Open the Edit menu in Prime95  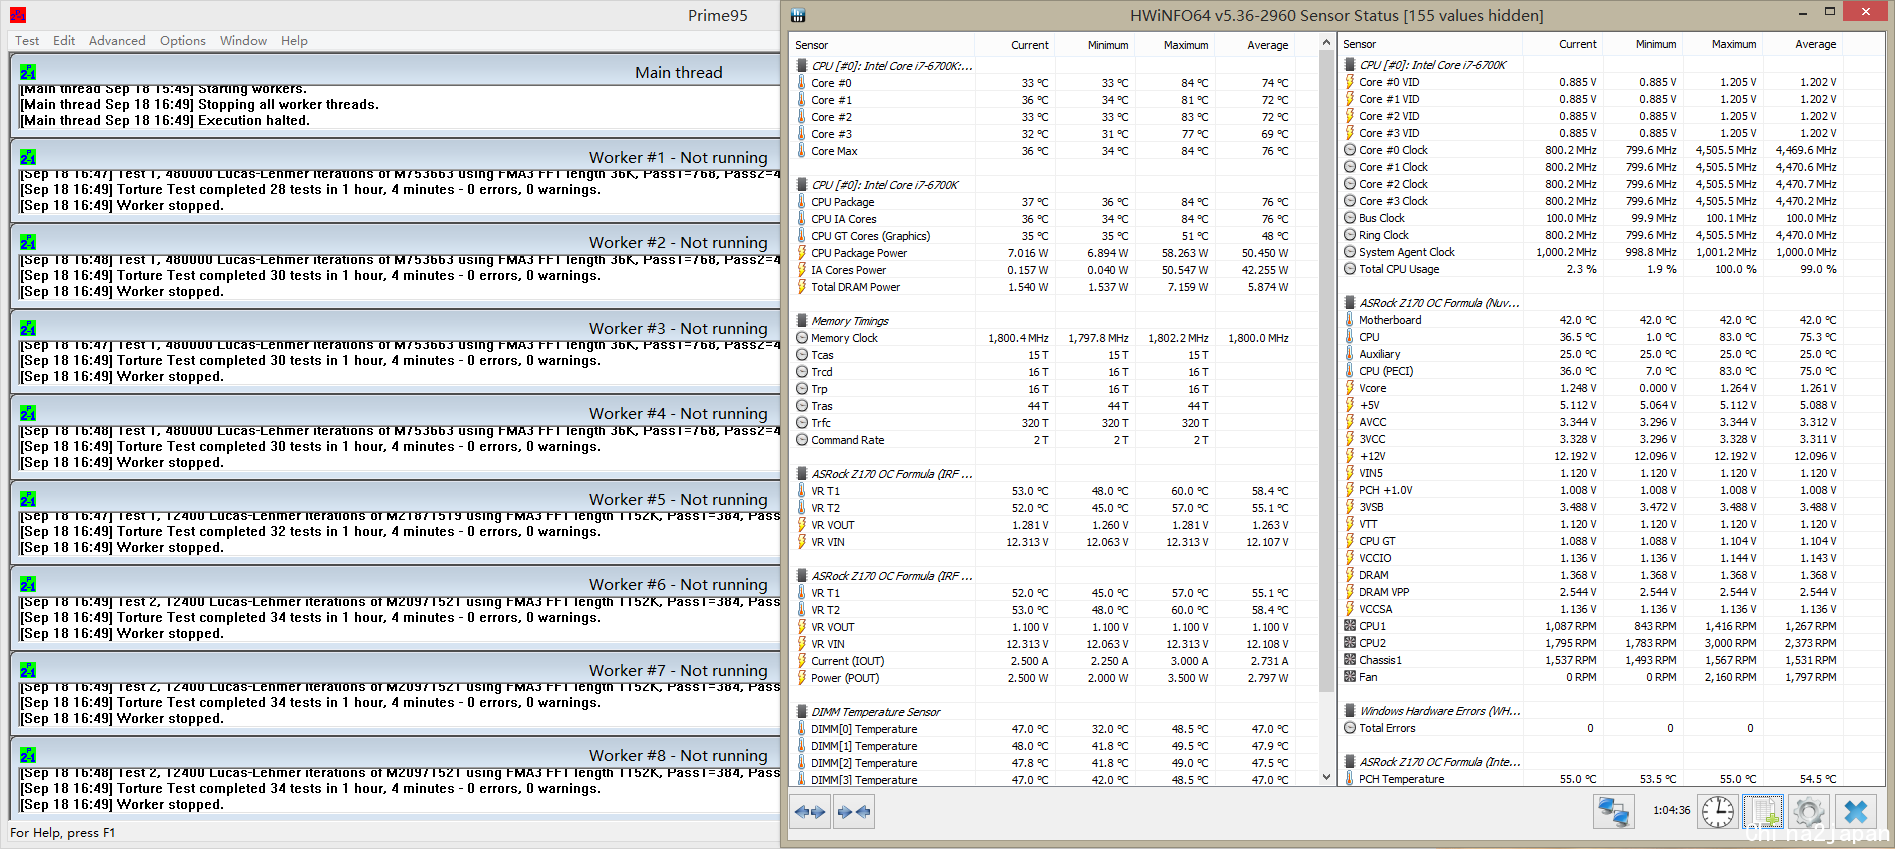64,41
